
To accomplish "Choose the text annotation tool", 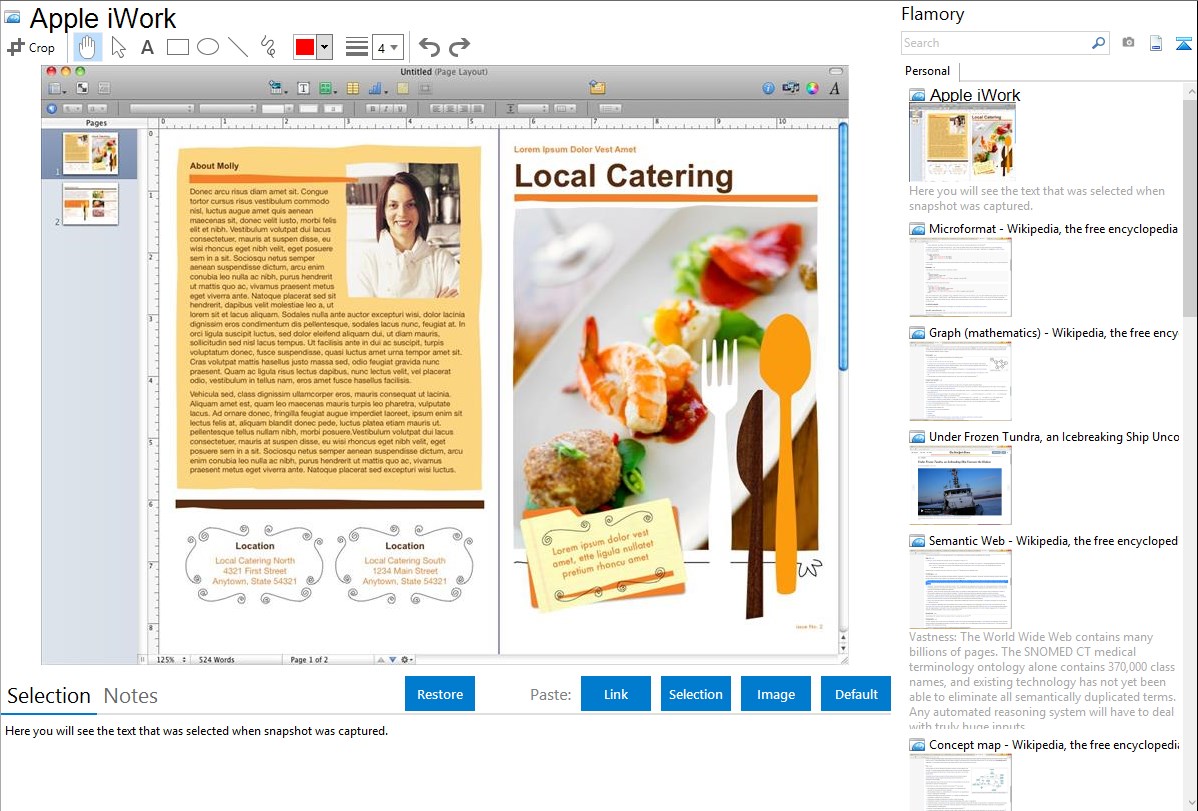I will pyautogui.click(x=147, y=47).
